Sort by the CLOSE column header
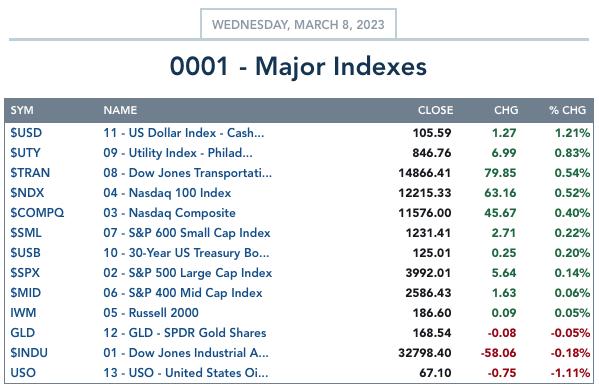This screenshot has width=599, height=389. [x=435, y=110]
